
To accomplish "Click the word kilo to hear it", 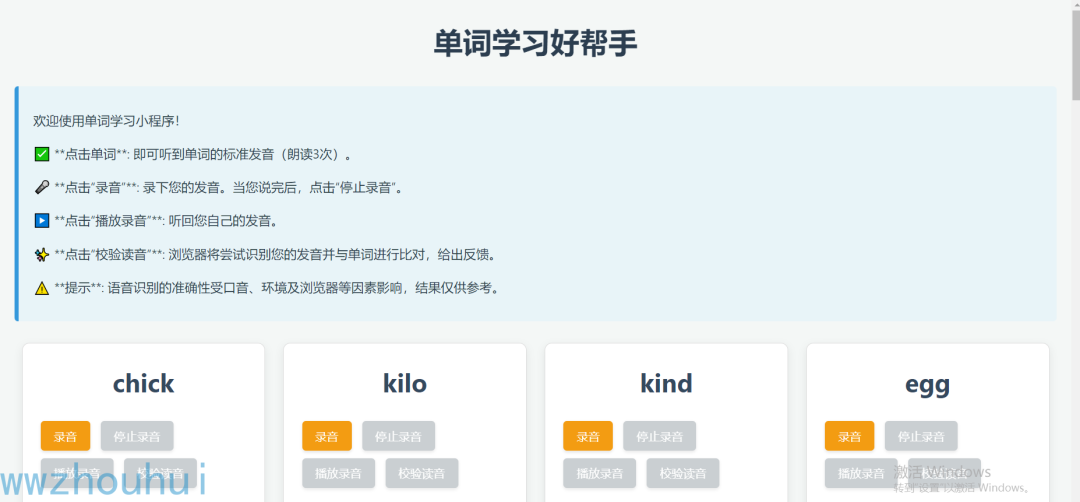I will (404, 384).
